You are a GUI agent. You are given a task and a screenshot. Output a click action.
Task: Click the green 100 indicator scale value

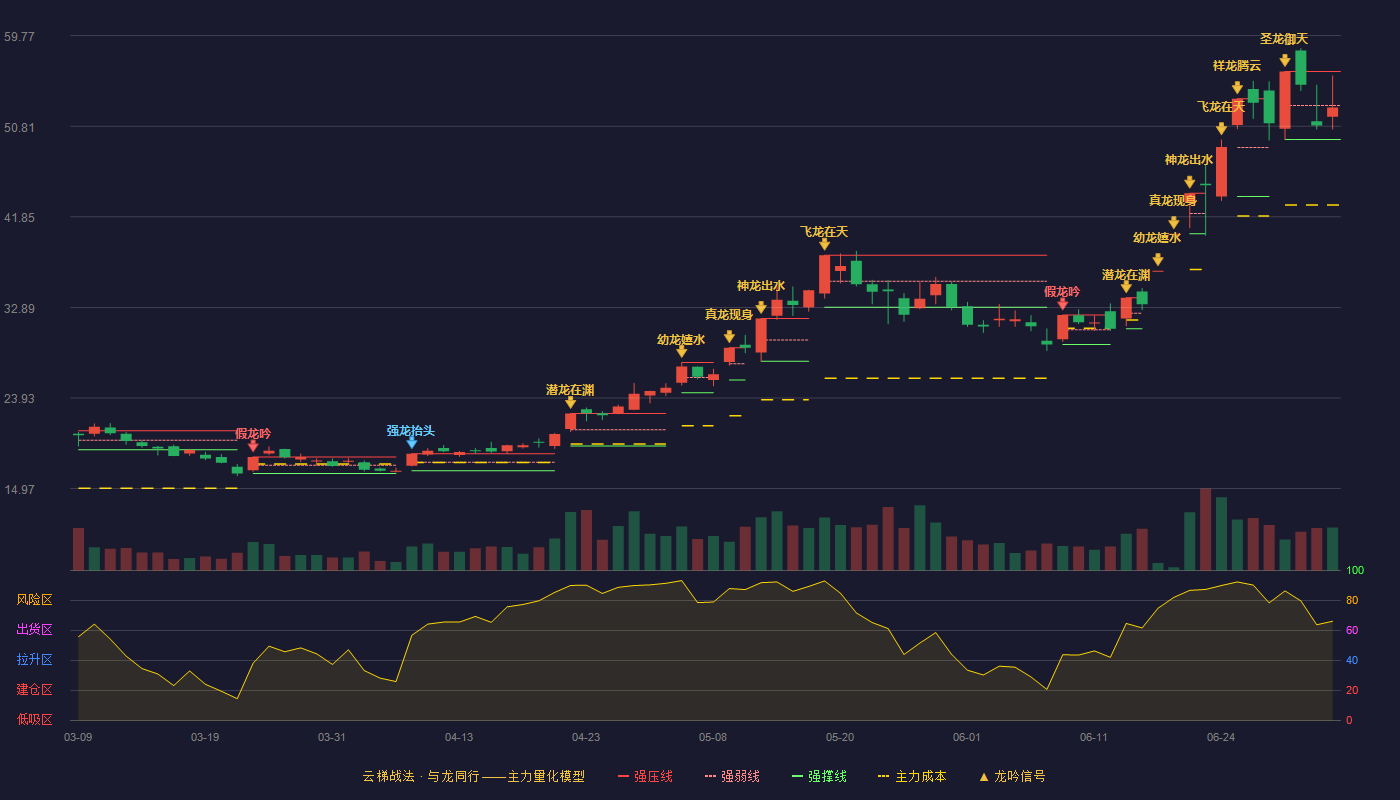[x=1355, y=571]
